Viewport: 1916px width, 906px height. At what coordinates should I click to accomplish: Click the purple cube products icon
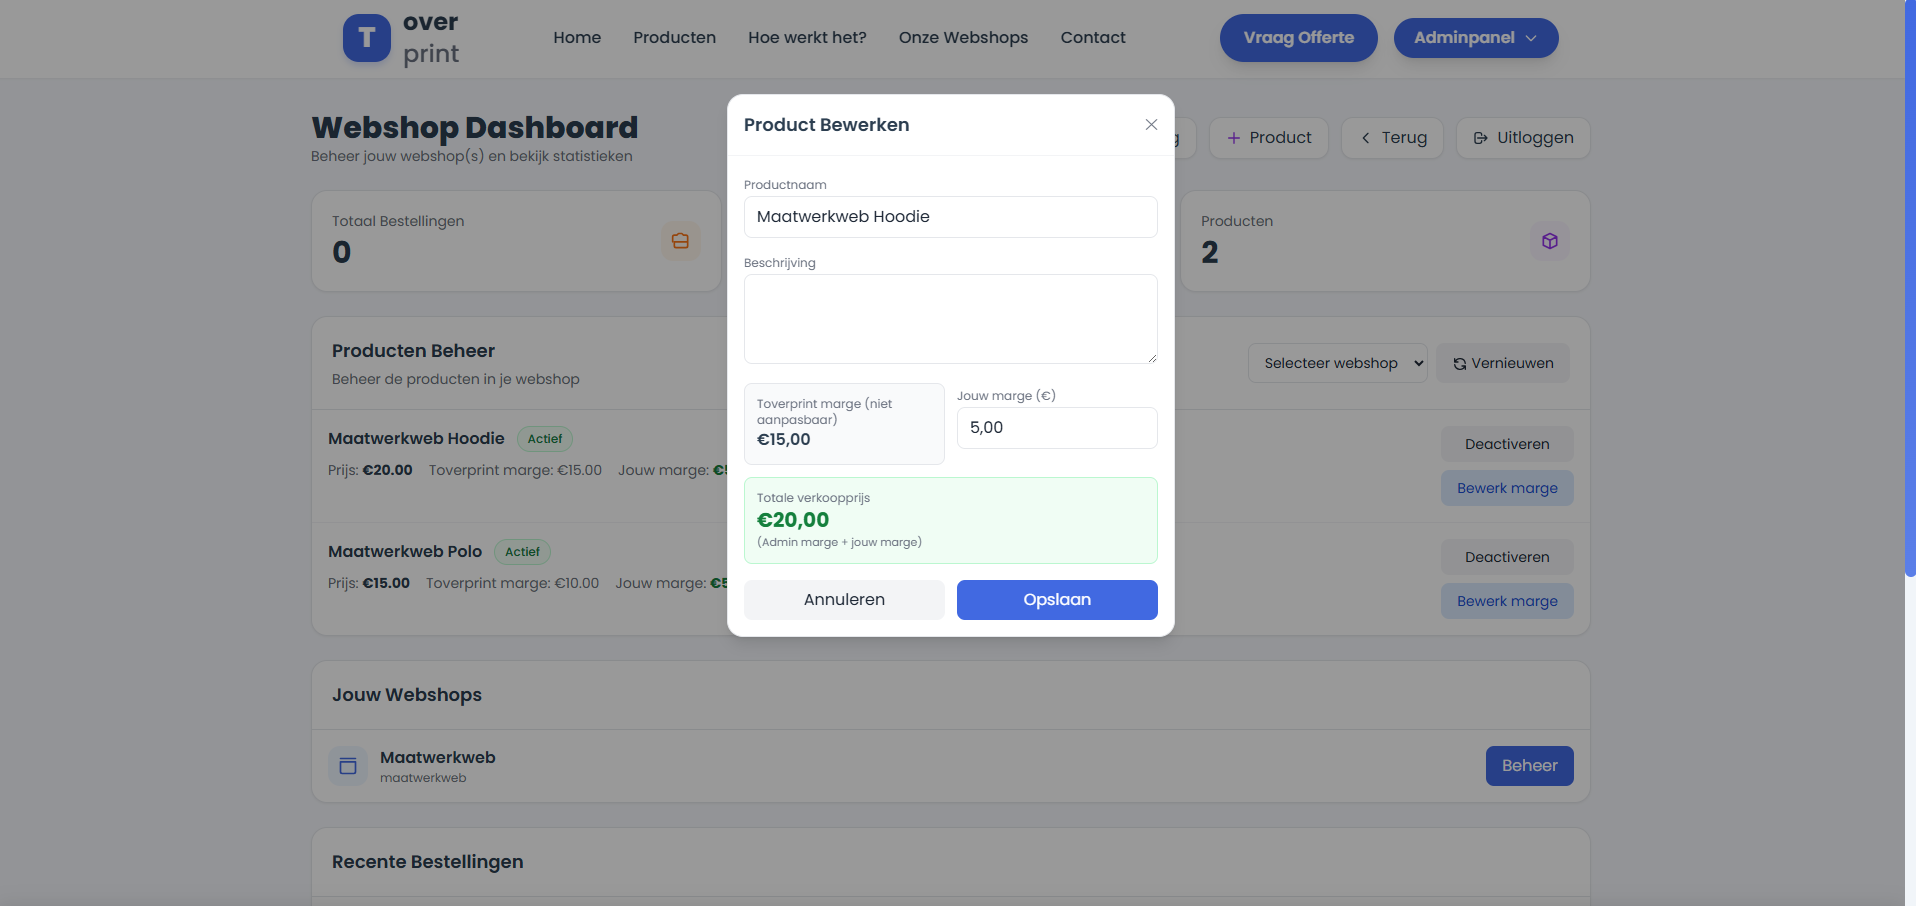1549,241
